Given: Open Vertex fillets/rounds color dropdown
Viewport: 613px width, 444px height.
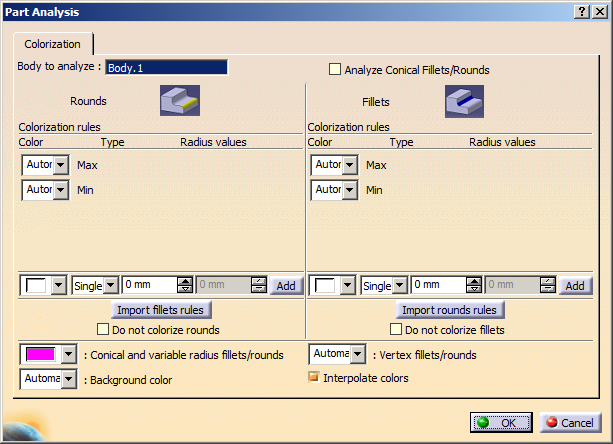Looking at the screenshot, I should pyautogui.click(x=358, y=354).
